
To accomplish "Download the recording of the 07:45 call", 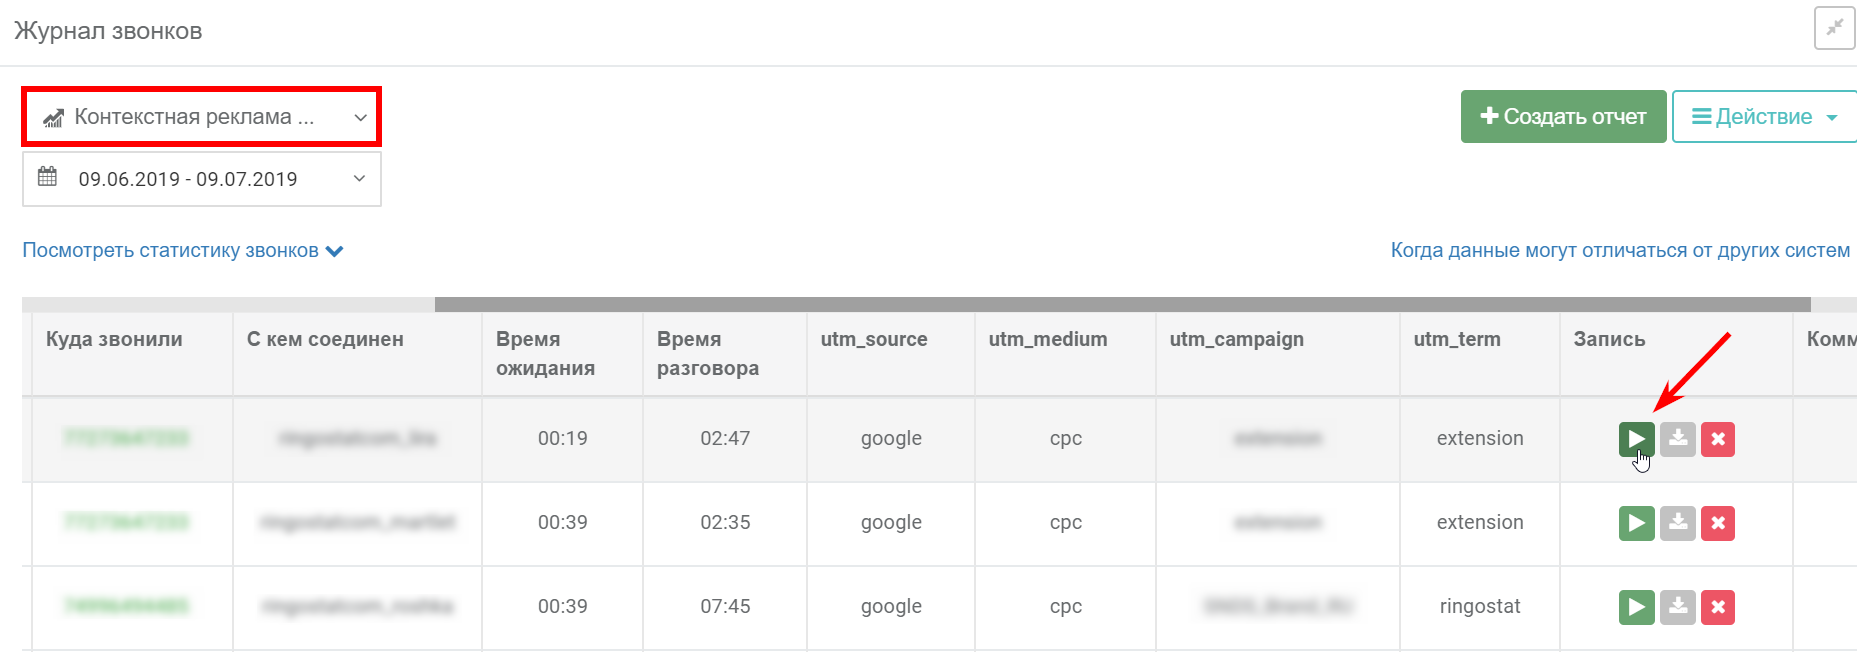I will 1678,607.
